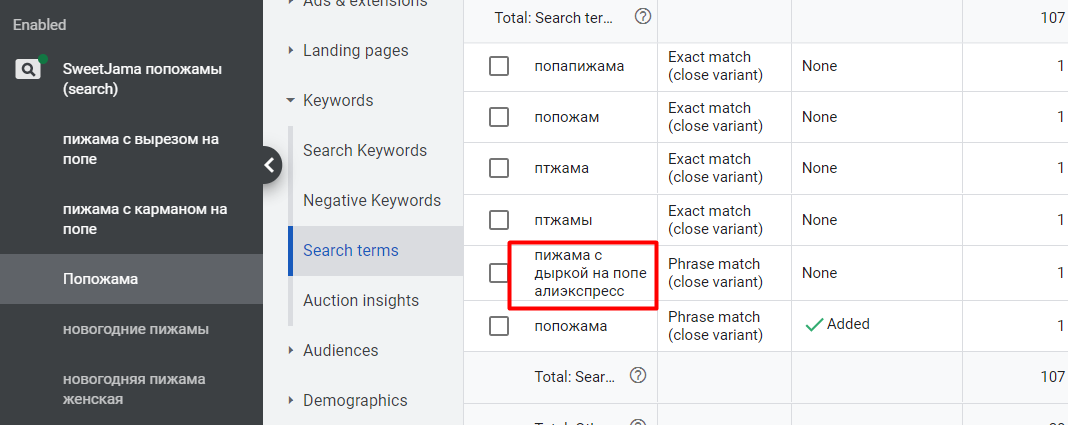
Task: Click help icon next to Total: Search terms
Action: coord(643,17)
